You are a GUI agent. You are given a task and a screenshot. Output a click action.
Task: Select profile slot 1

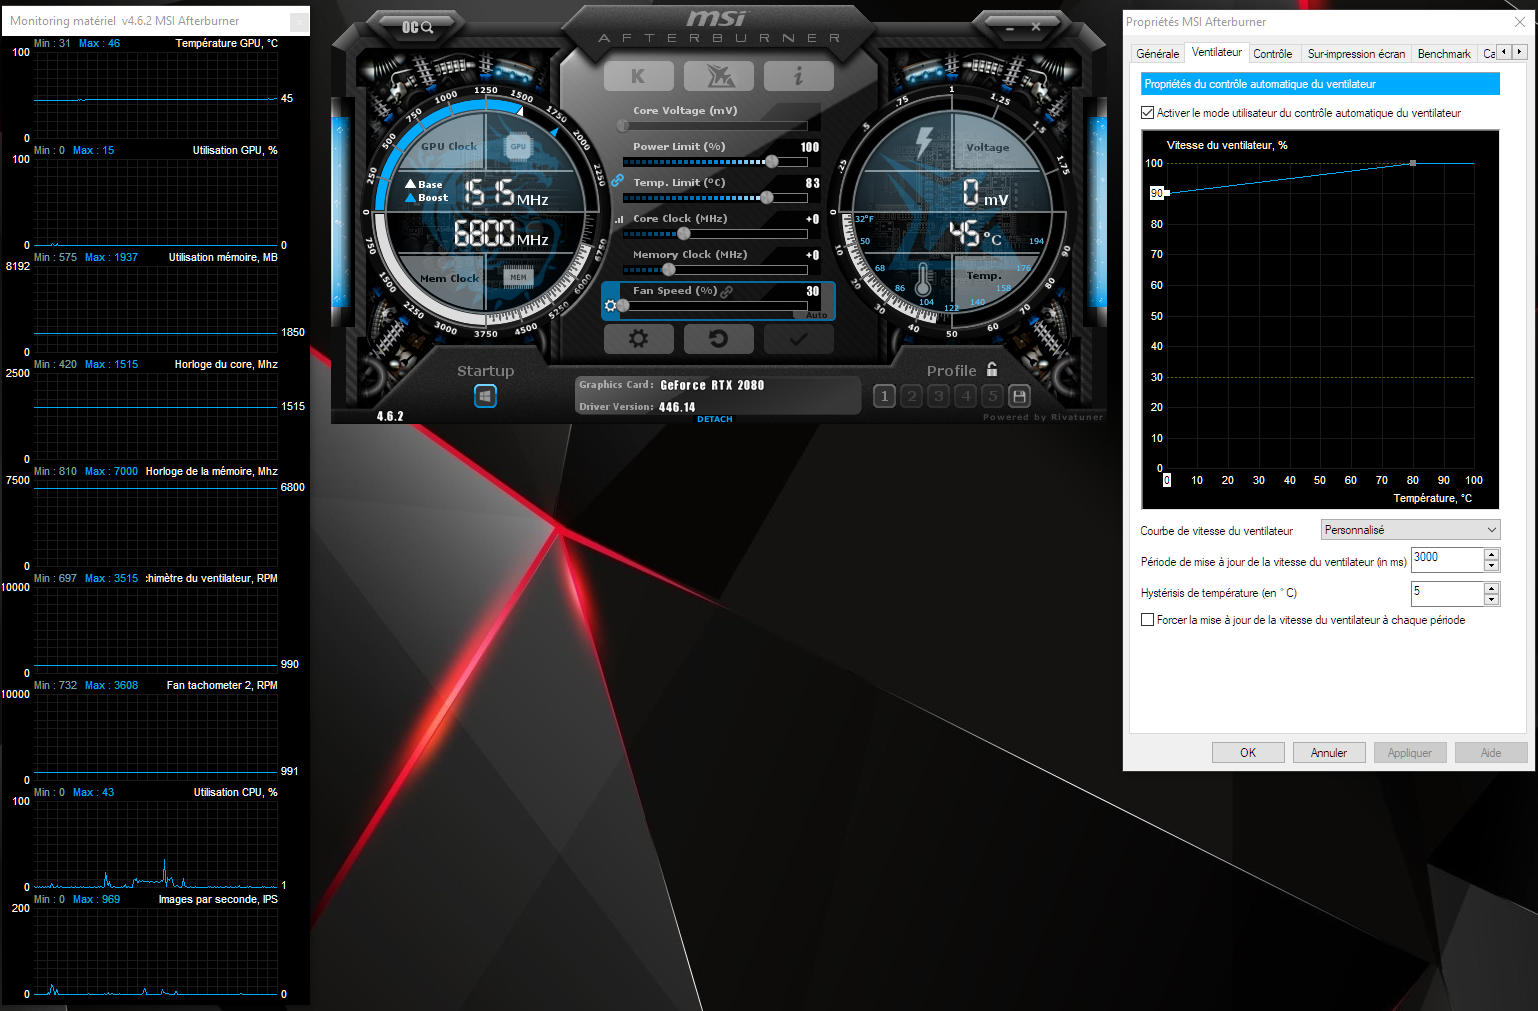pos(884,396)
